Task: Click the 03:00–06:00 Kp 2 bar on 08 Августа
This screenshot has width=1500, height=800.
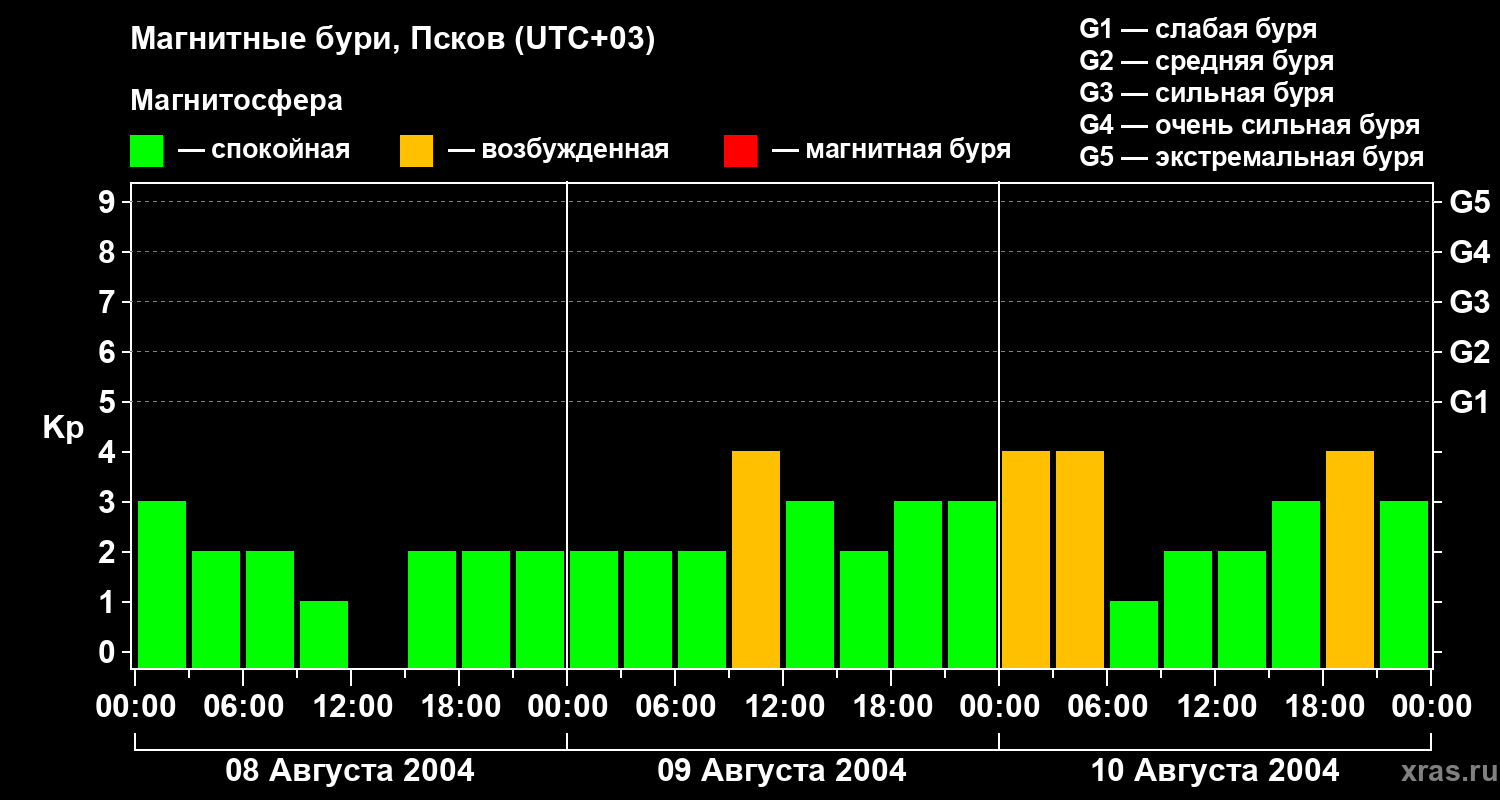Action: [216, 609]
